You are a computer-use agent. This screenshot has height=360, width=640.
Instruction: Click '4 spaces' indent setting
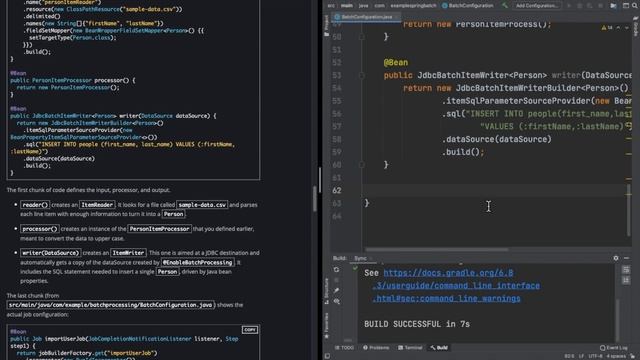(x=616, y=356)
